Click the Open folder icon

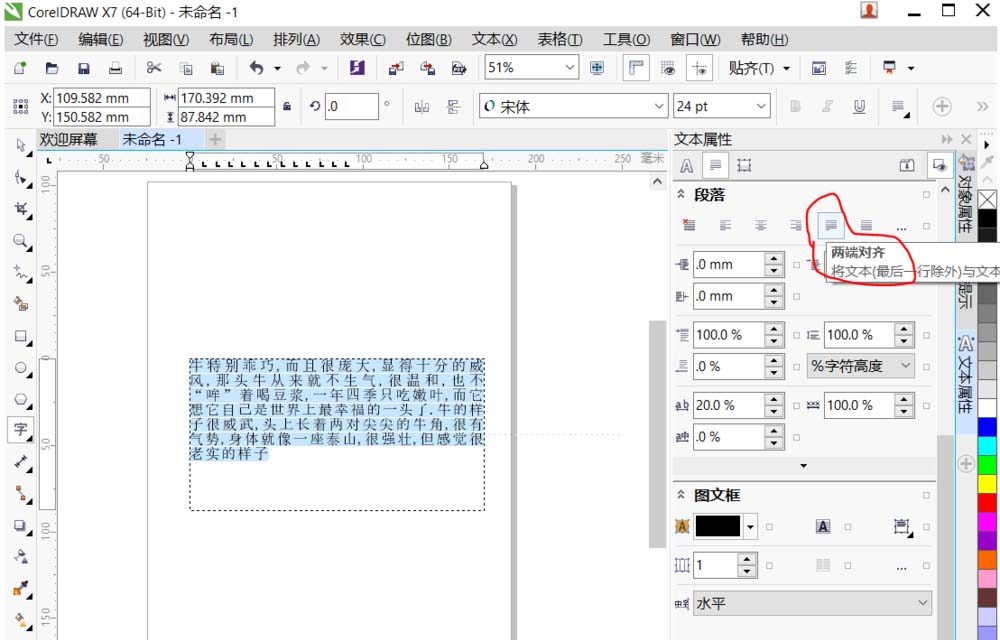(52, 68)
